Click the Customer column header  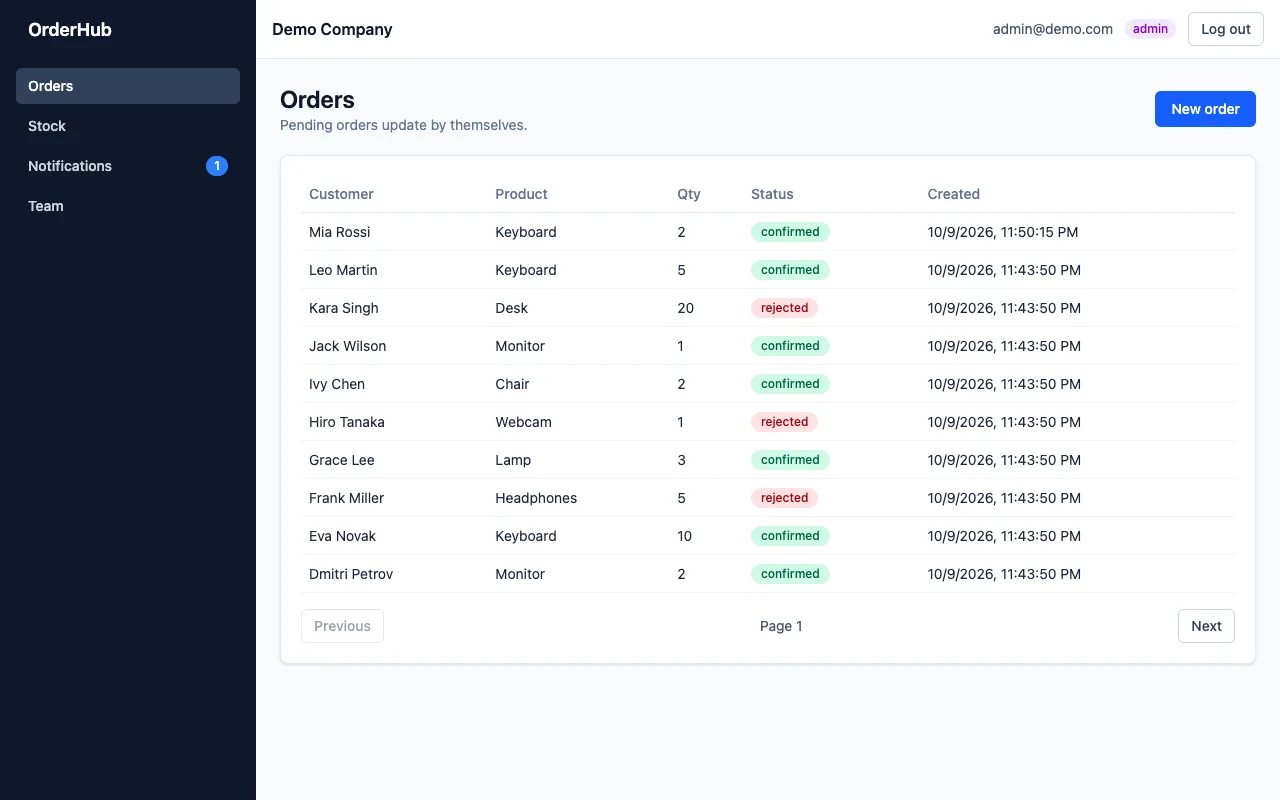click(341, 194)
